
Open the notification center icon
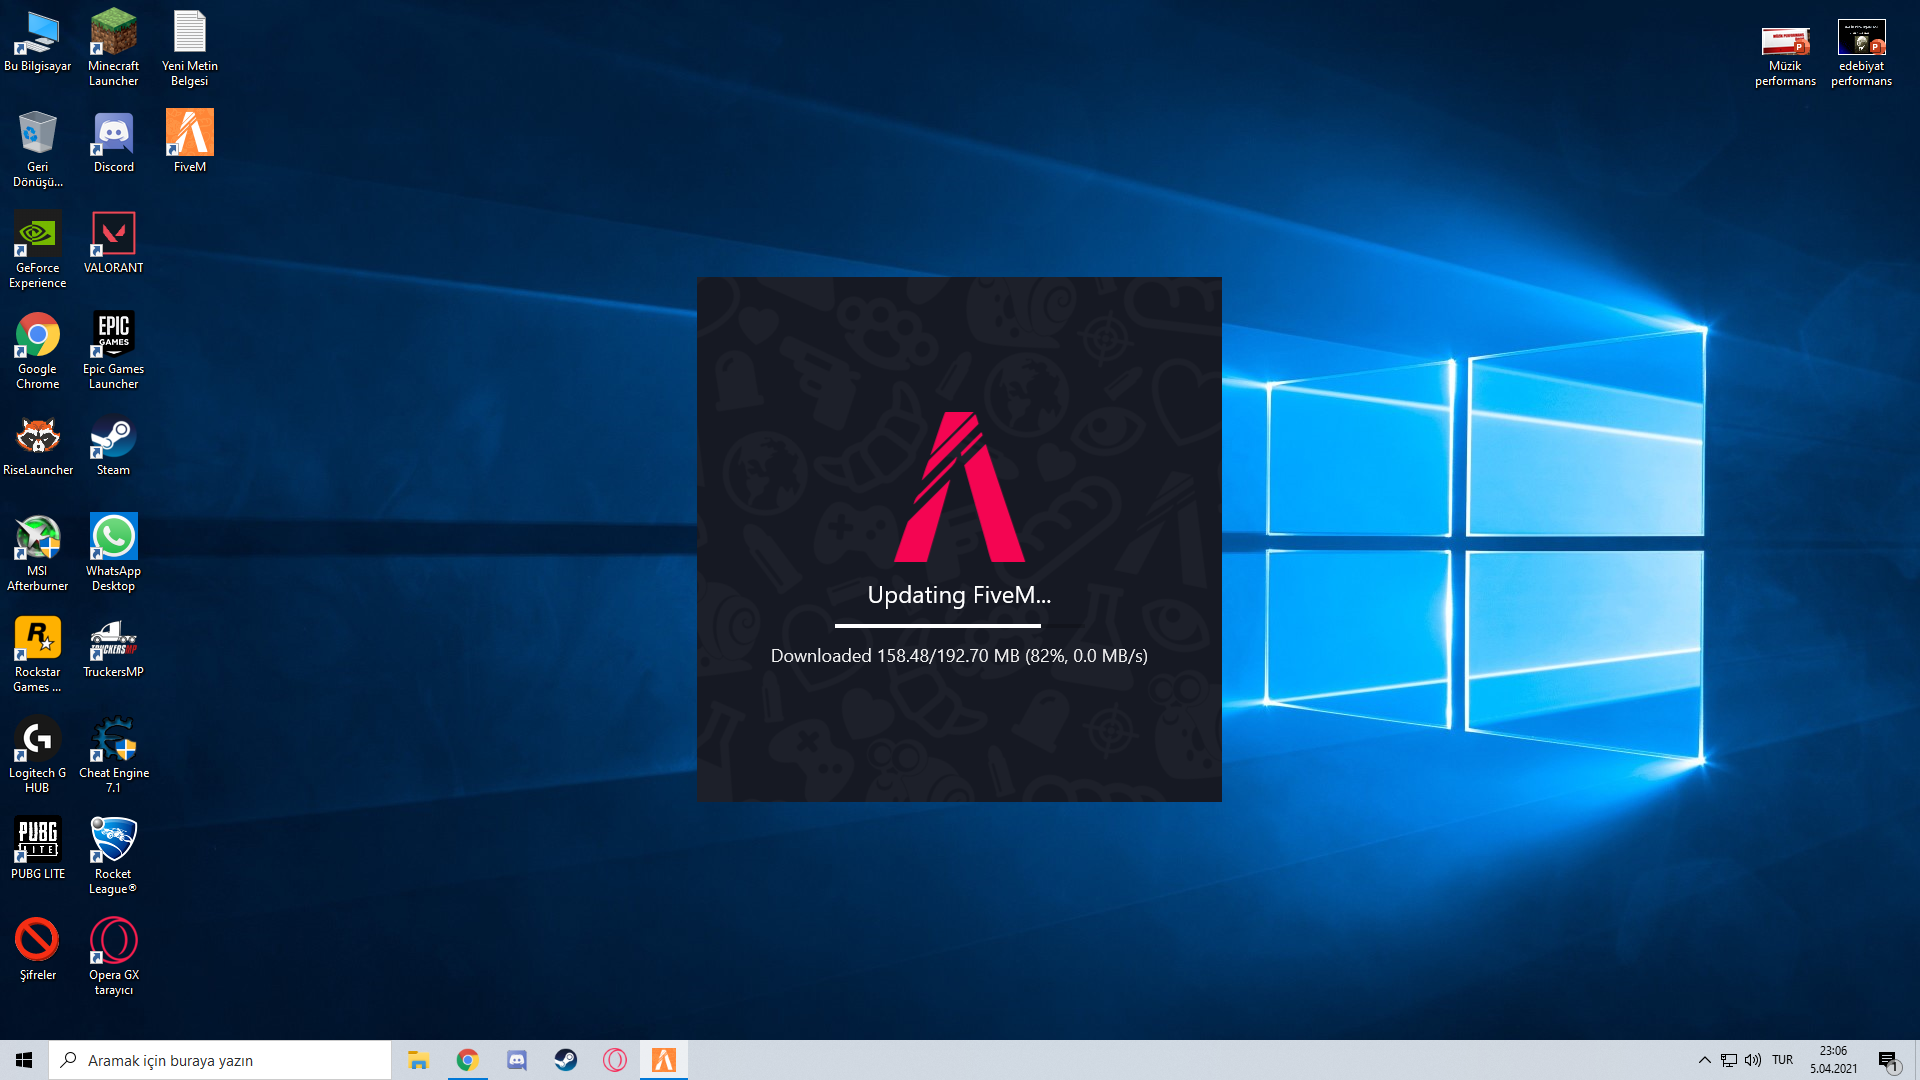[1887, 1060]
